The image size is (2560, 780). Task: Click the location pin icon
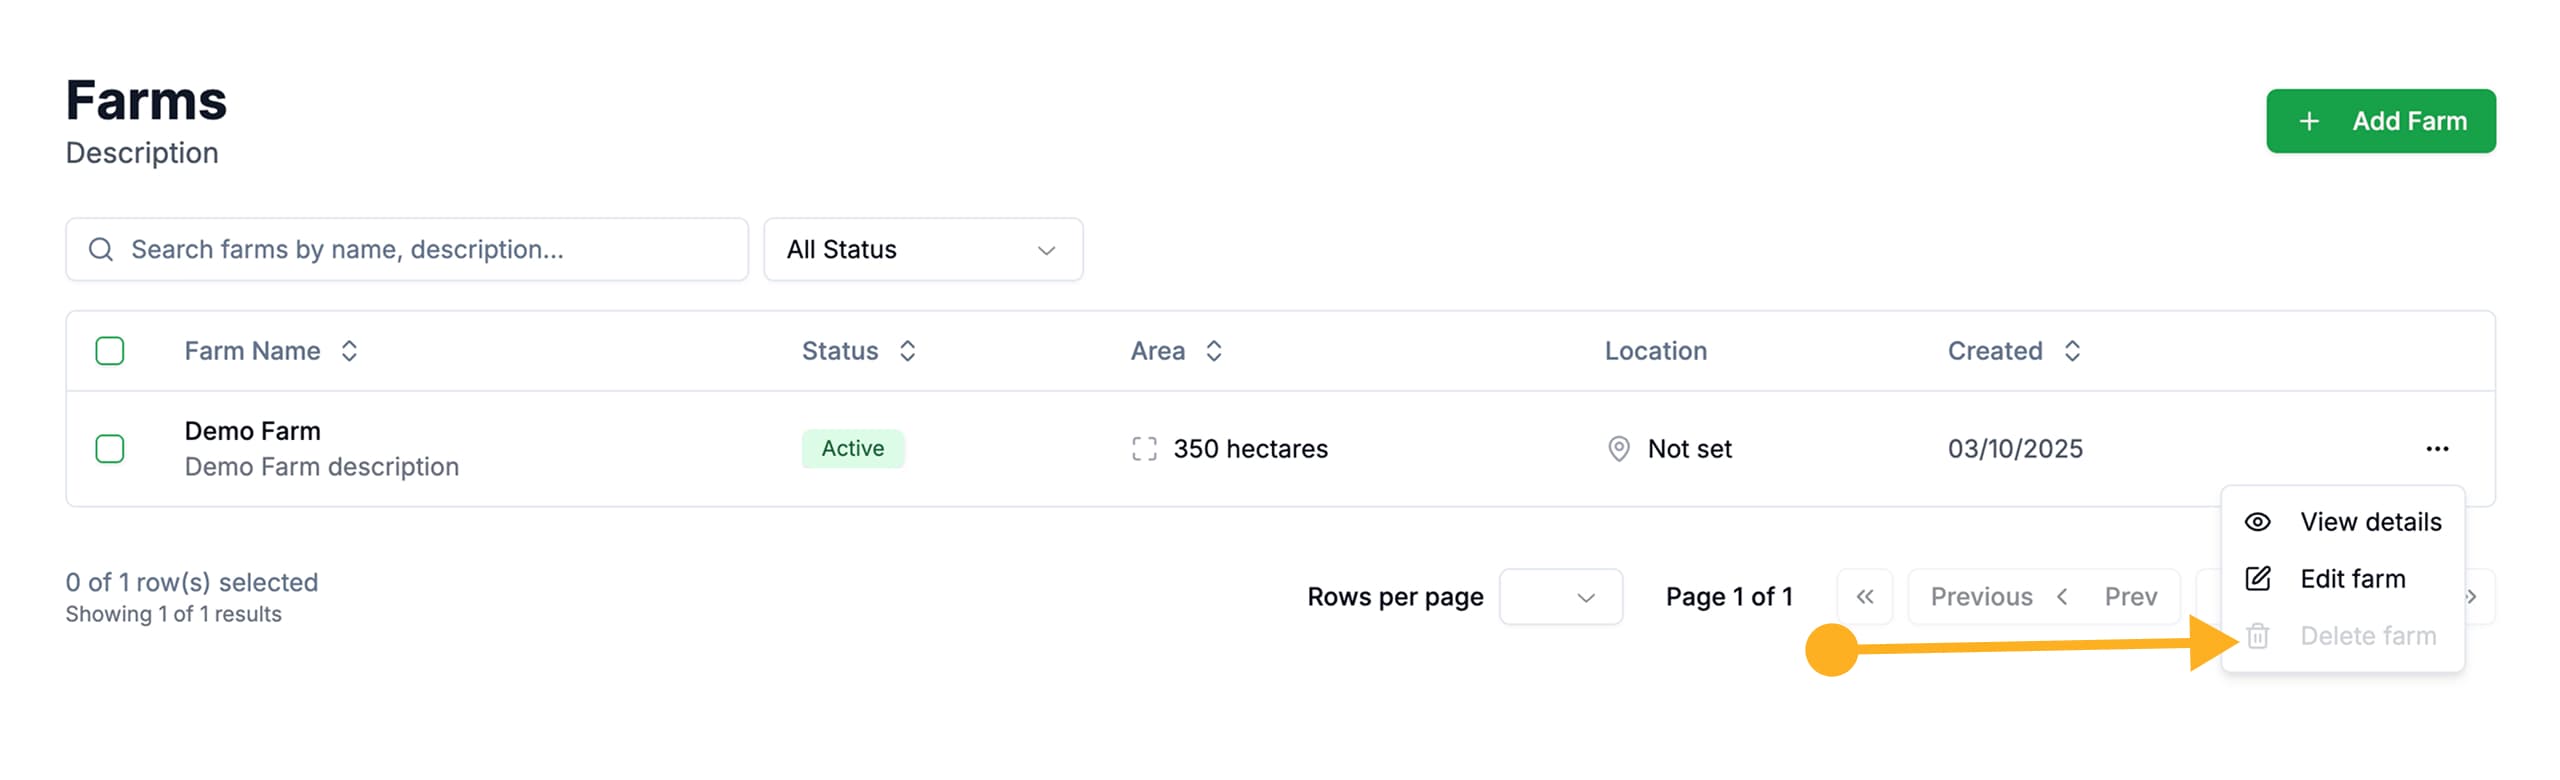point(1617,448)
